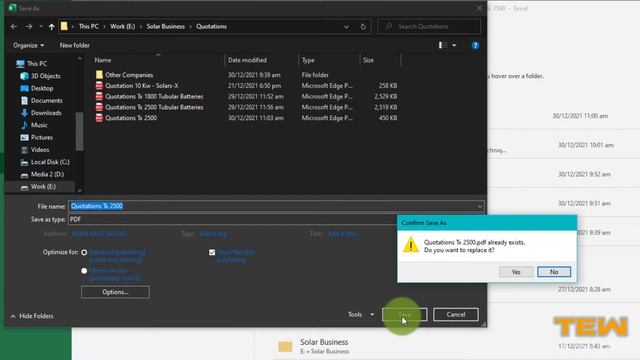This screenshot has width=640, height=360.
Task: Open recent locations dropdown arrow
Action: 41,27
